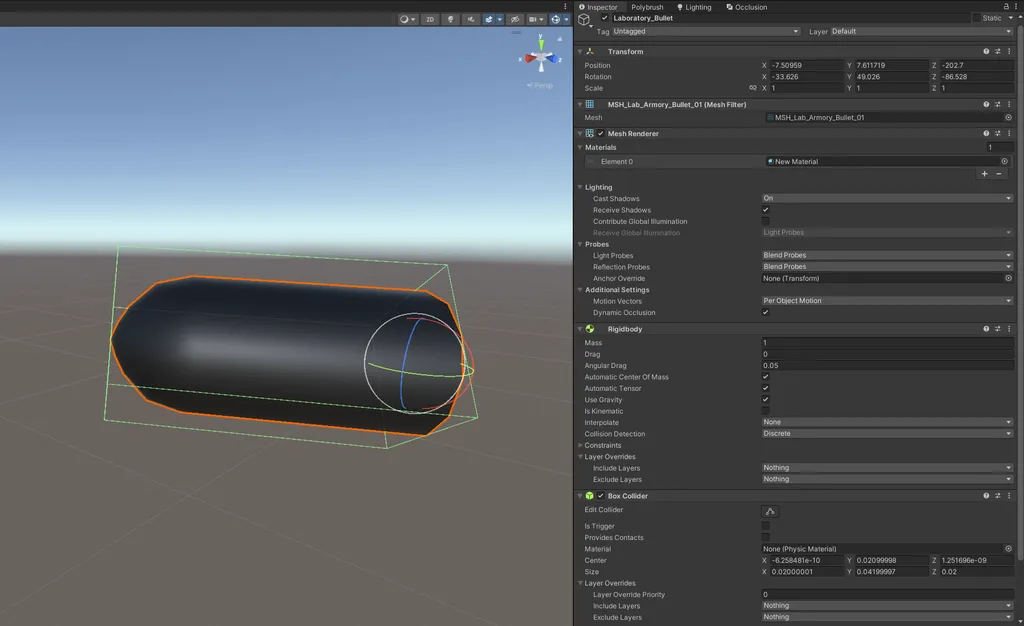Screen dimensions: 1024x626
Task: Toggle Contribute Global Illumination checkbox
Action: pos(765,221)
